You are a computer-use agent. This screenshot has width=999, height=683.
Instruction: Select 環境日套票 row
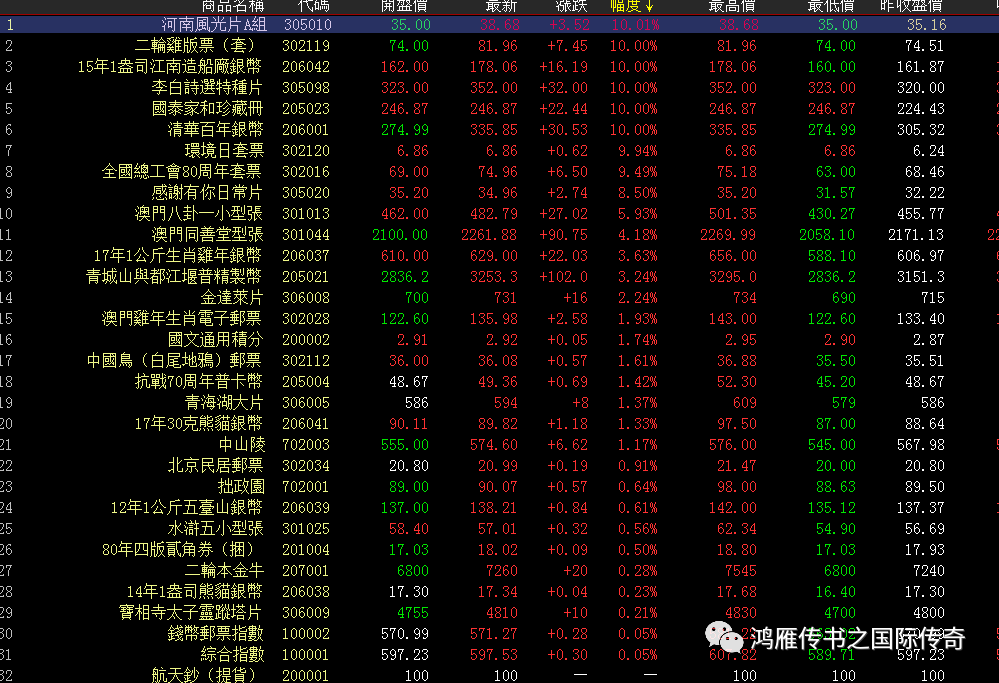click(224, 151)
